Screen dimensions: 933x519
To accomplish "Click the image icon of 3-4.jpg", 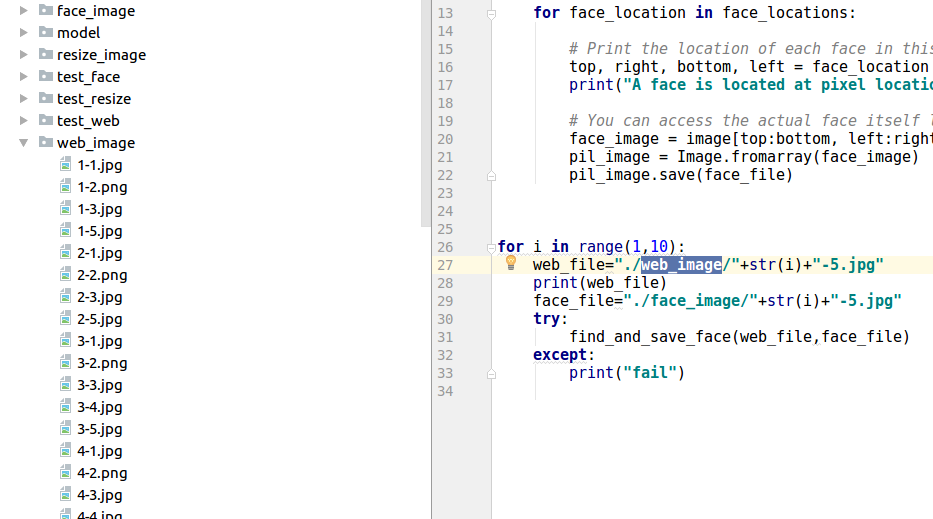I will 65,407.
